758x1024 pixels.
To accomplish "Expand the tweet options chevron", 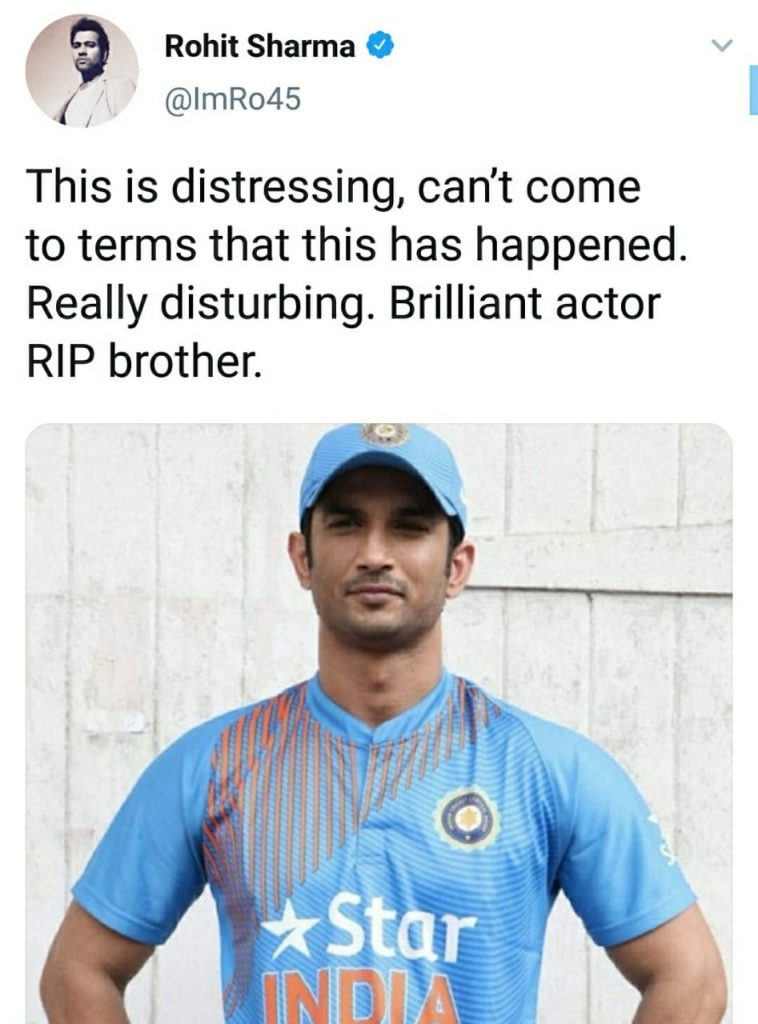I will pyautogui.click(x=721, y=45).
